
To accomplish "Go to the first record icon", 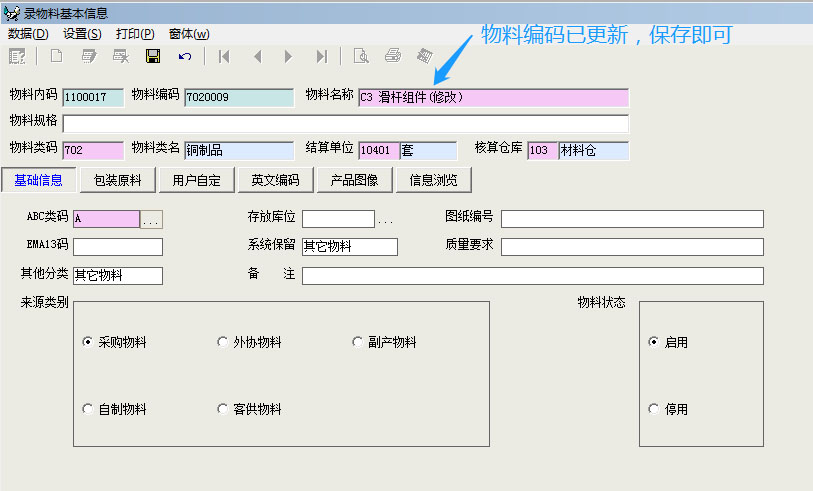I will tap(224, 56).
